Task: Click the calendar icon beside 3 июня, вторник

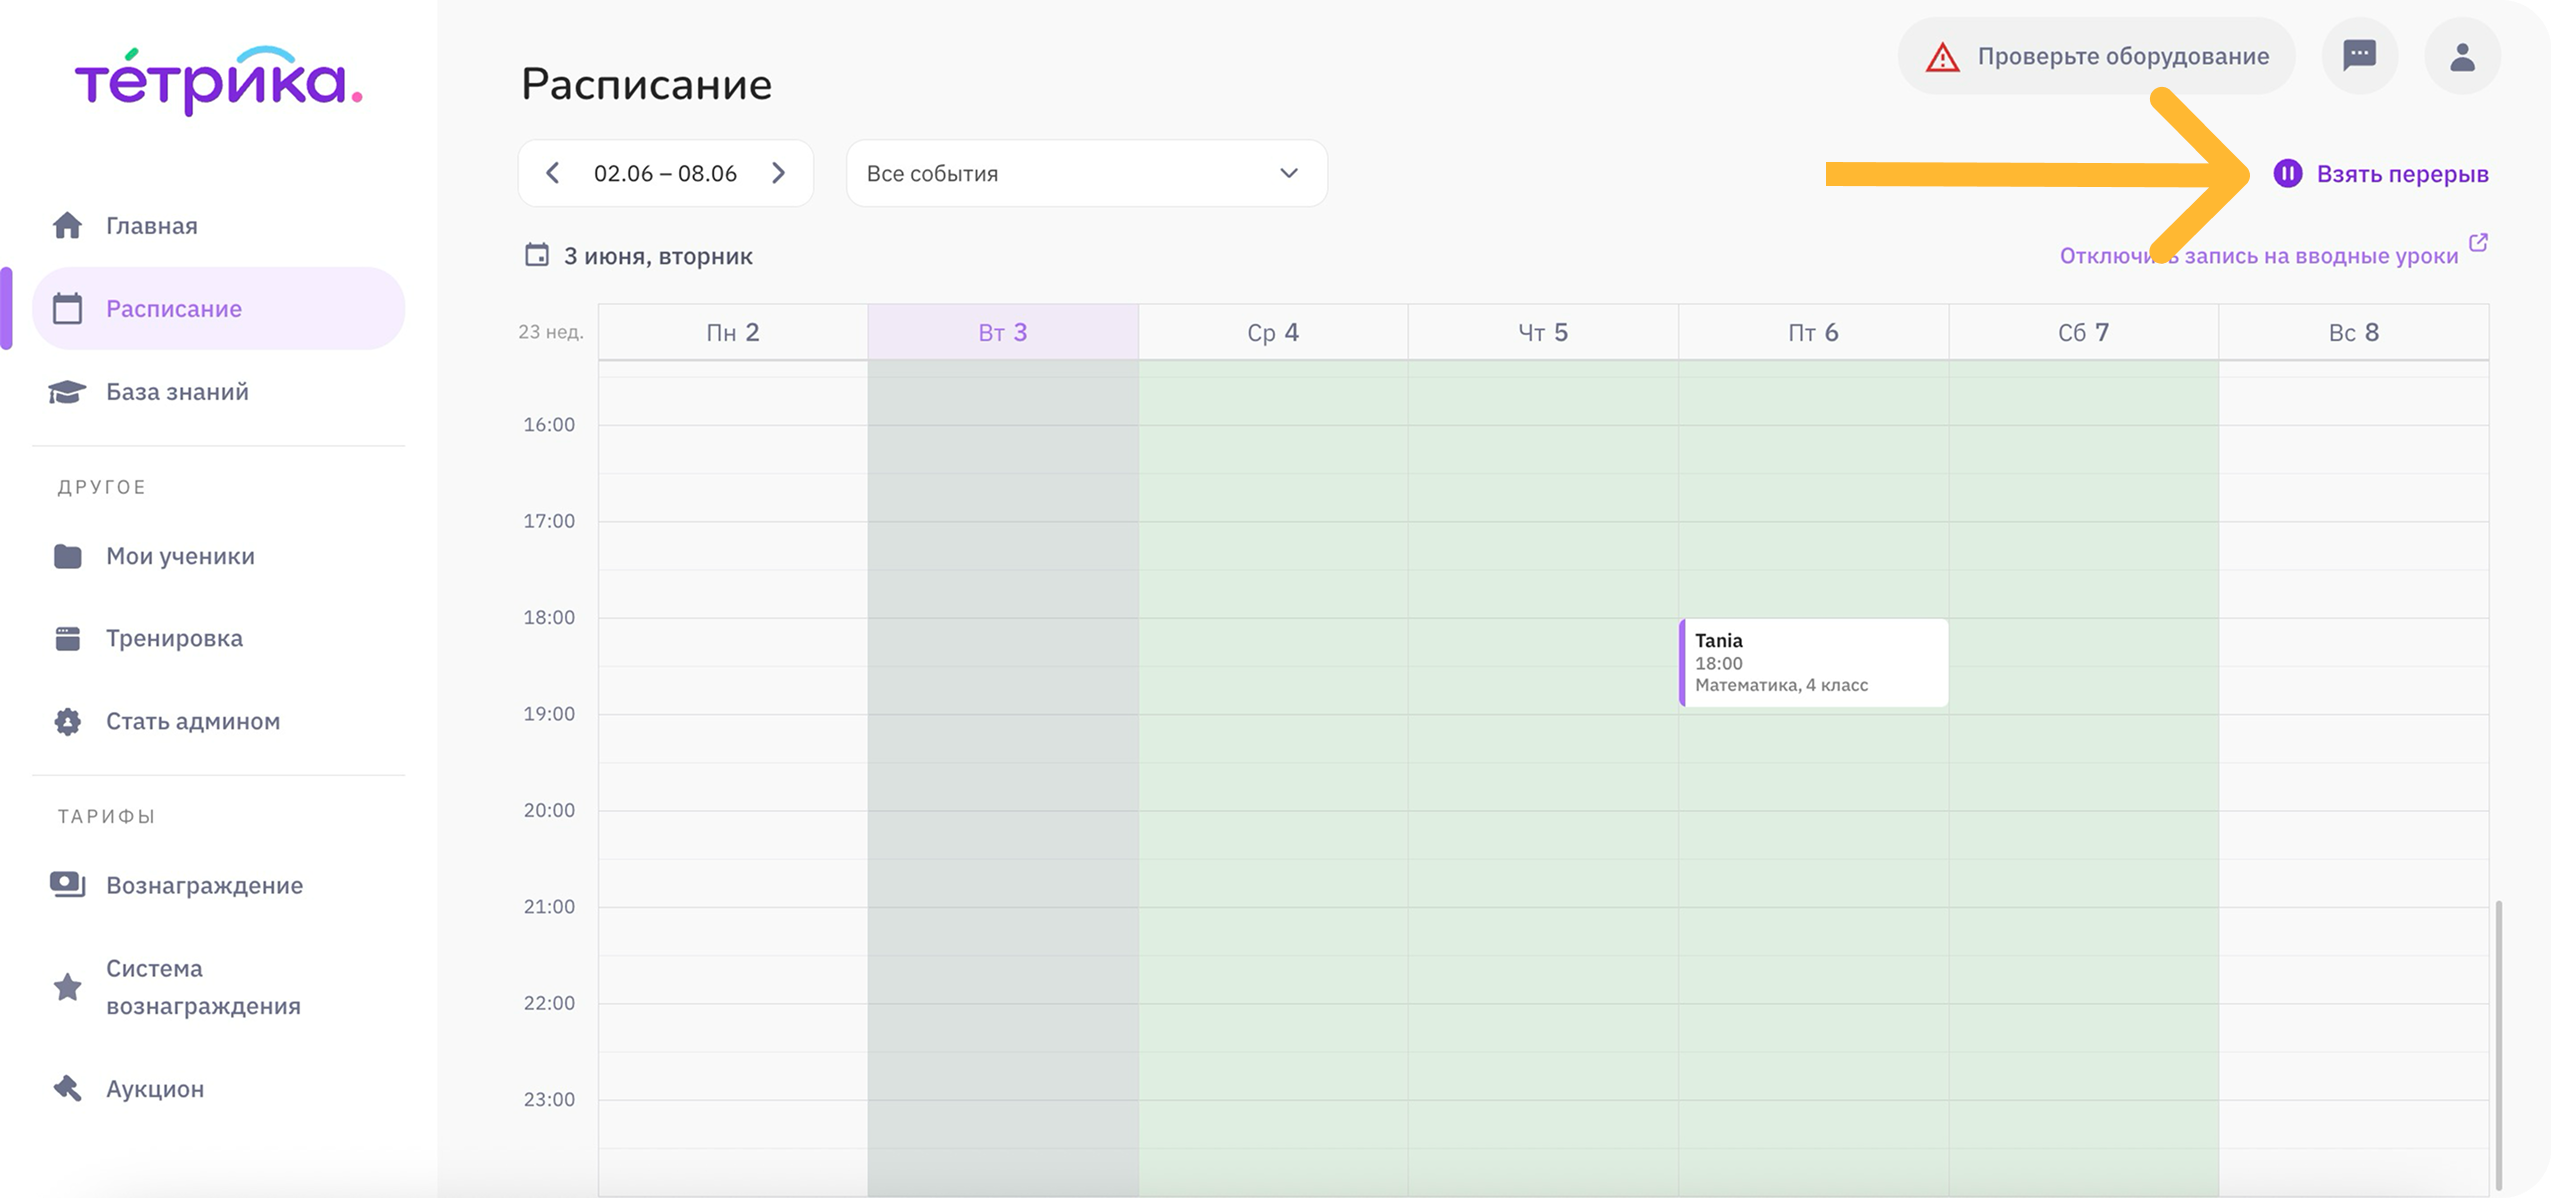Action: (537, 255)
